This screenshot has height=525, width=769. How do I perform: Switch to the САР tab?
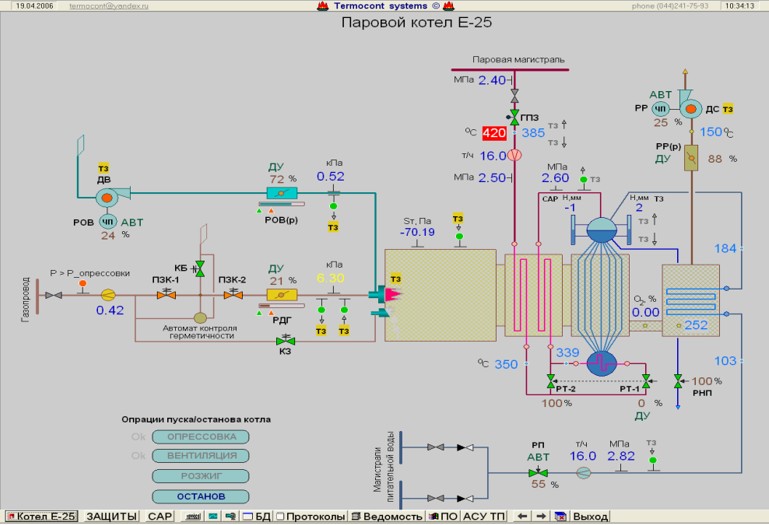point(159,516)
